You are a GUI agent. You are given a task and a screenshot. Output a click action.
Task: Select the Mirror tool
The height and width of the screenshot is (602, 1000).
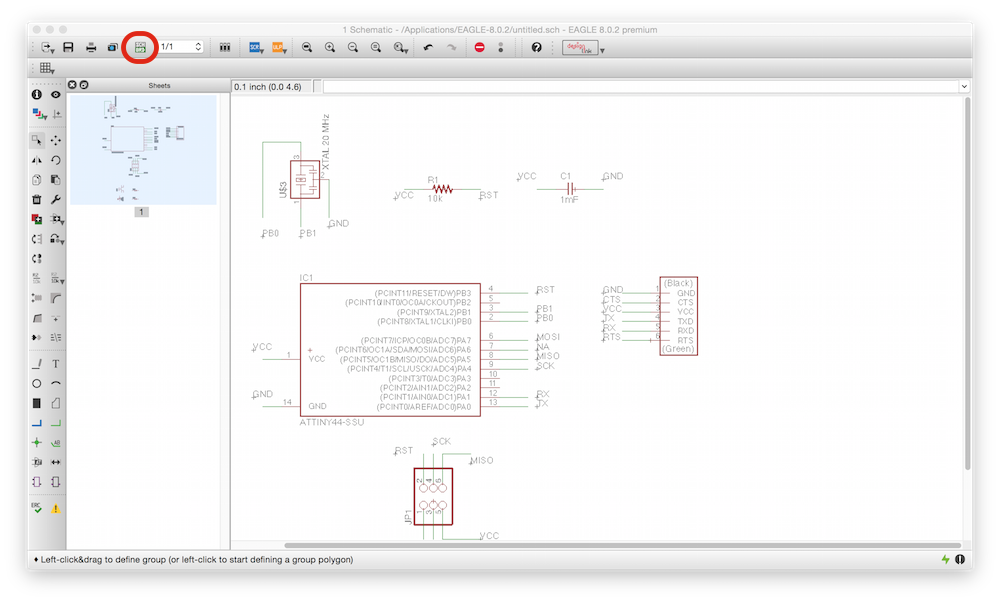[37, 160]
